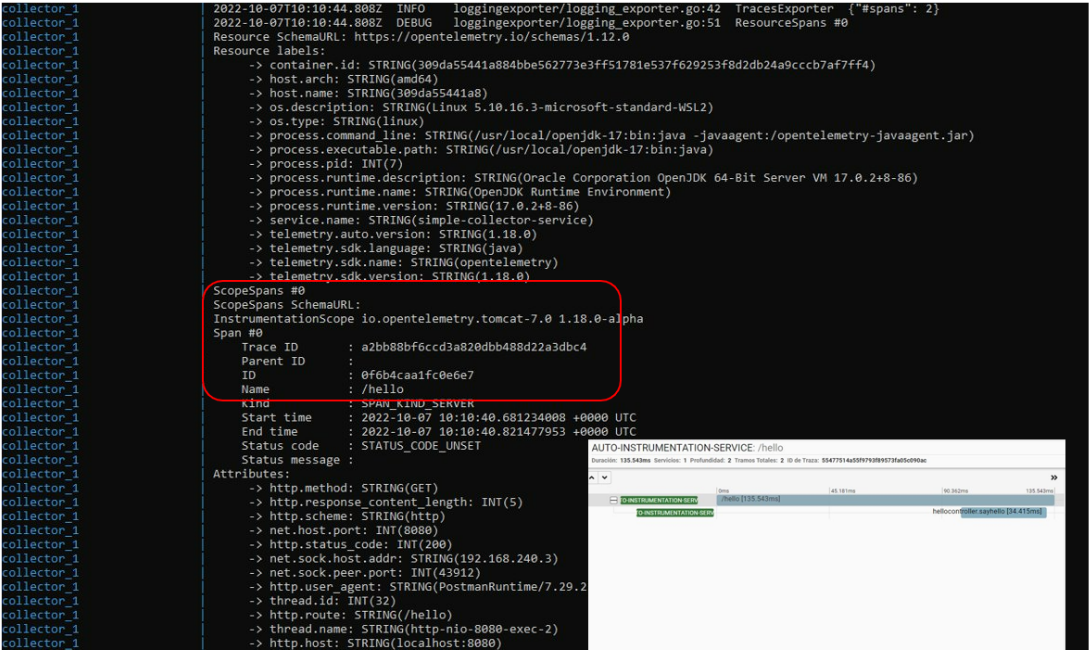Click the net.host.port: INT(8080) line
The width and height of the screenshot is (1090, 650).
tap(343, 530)
